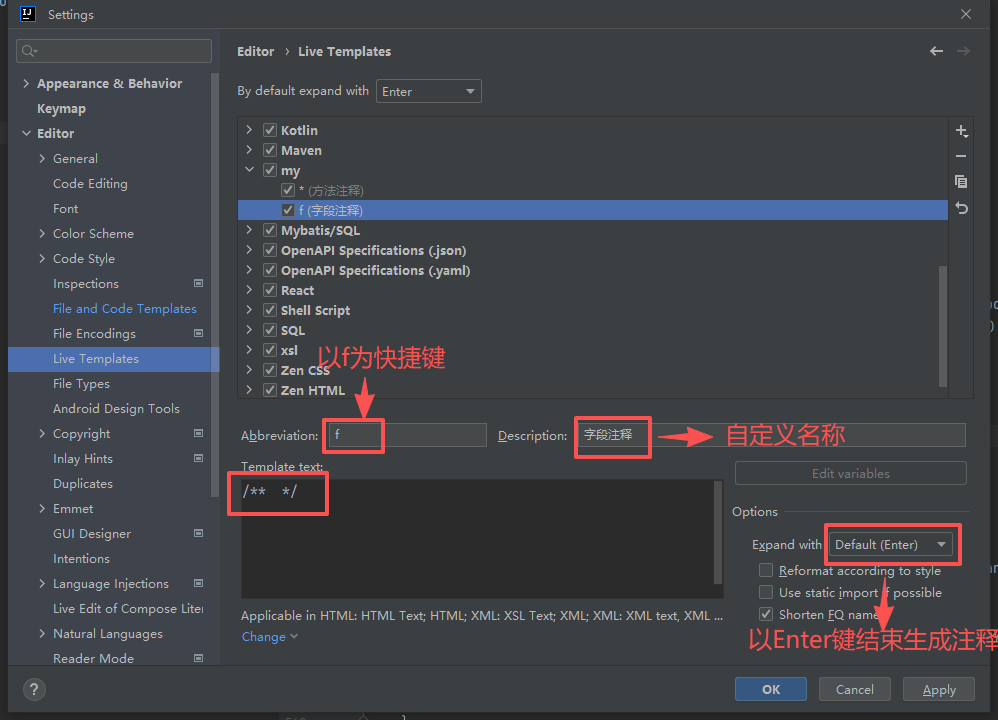Click the search magnifier icon in settings search
The width and height of the screenshot is (998, 720).
29,51
